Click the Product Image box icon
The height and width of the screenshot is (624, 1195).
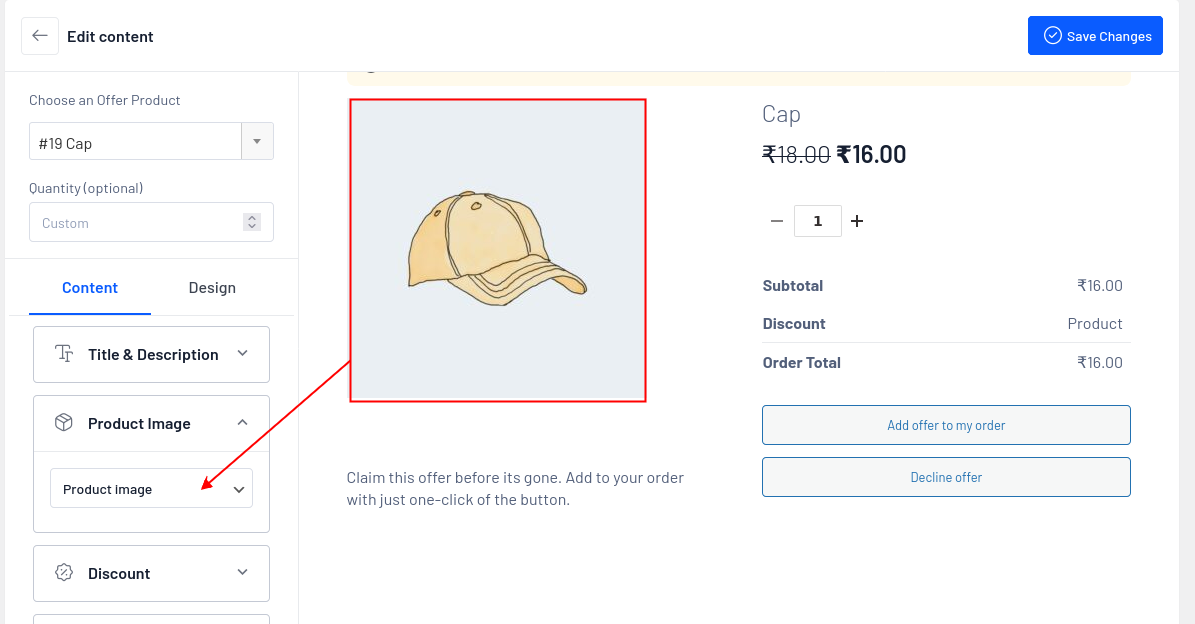click(64, 423)
